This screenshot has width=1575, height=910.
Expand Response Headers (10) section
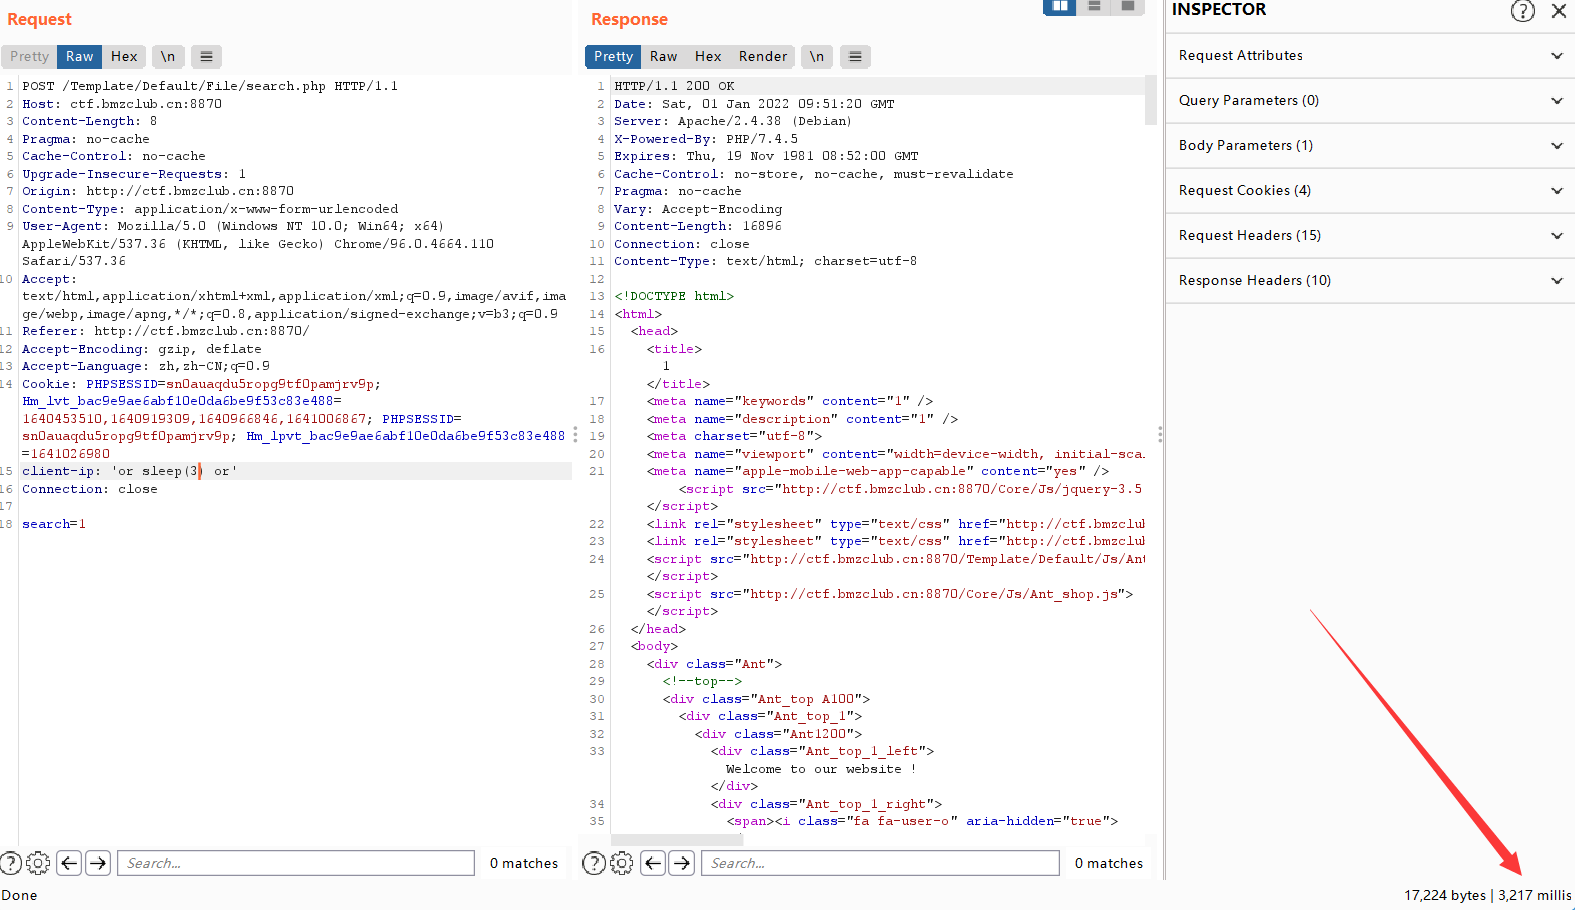click(1370, 281)
